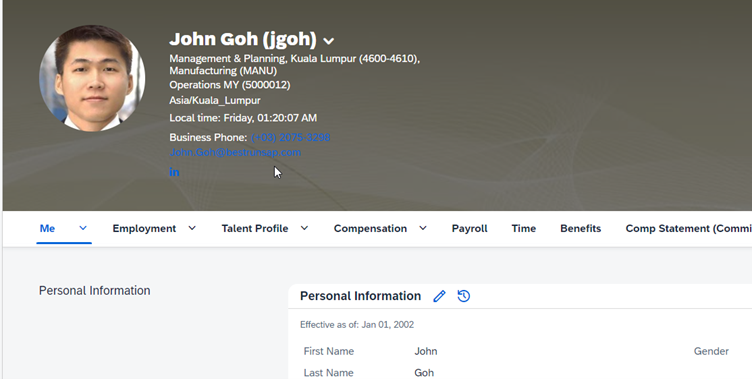Click the John.Goh@bestrunsap.com email link
Viewport: 752px width, 379px height.
pos(235,153)
